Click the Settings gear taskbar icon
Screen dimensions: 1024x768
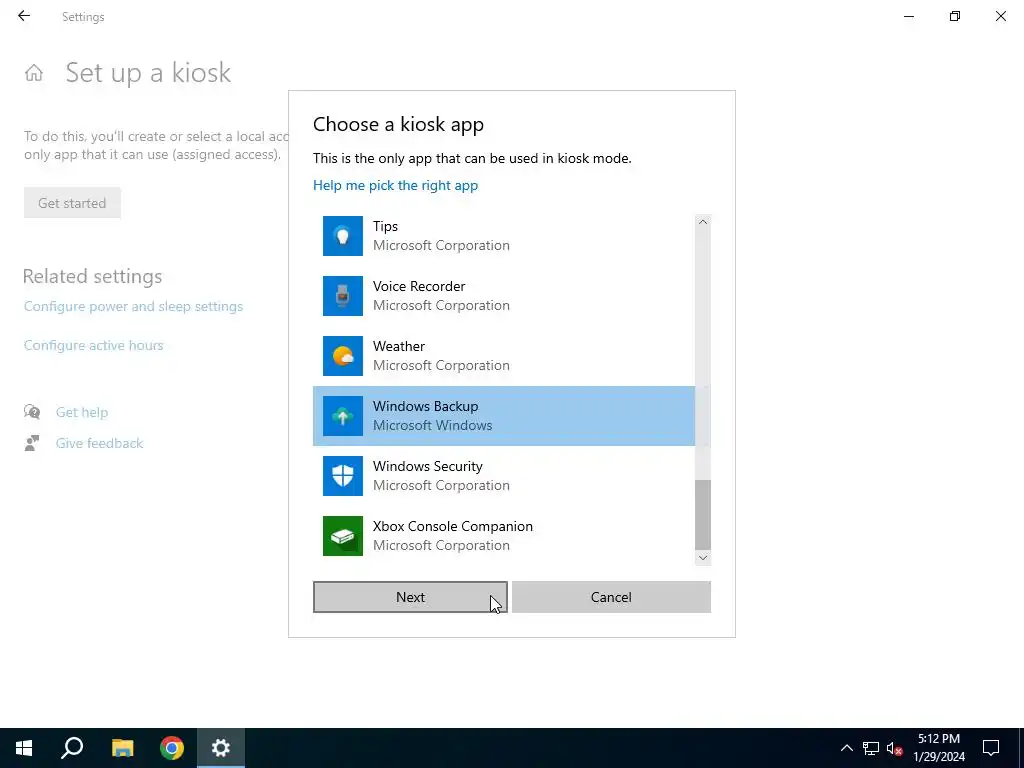pos(221,748)
